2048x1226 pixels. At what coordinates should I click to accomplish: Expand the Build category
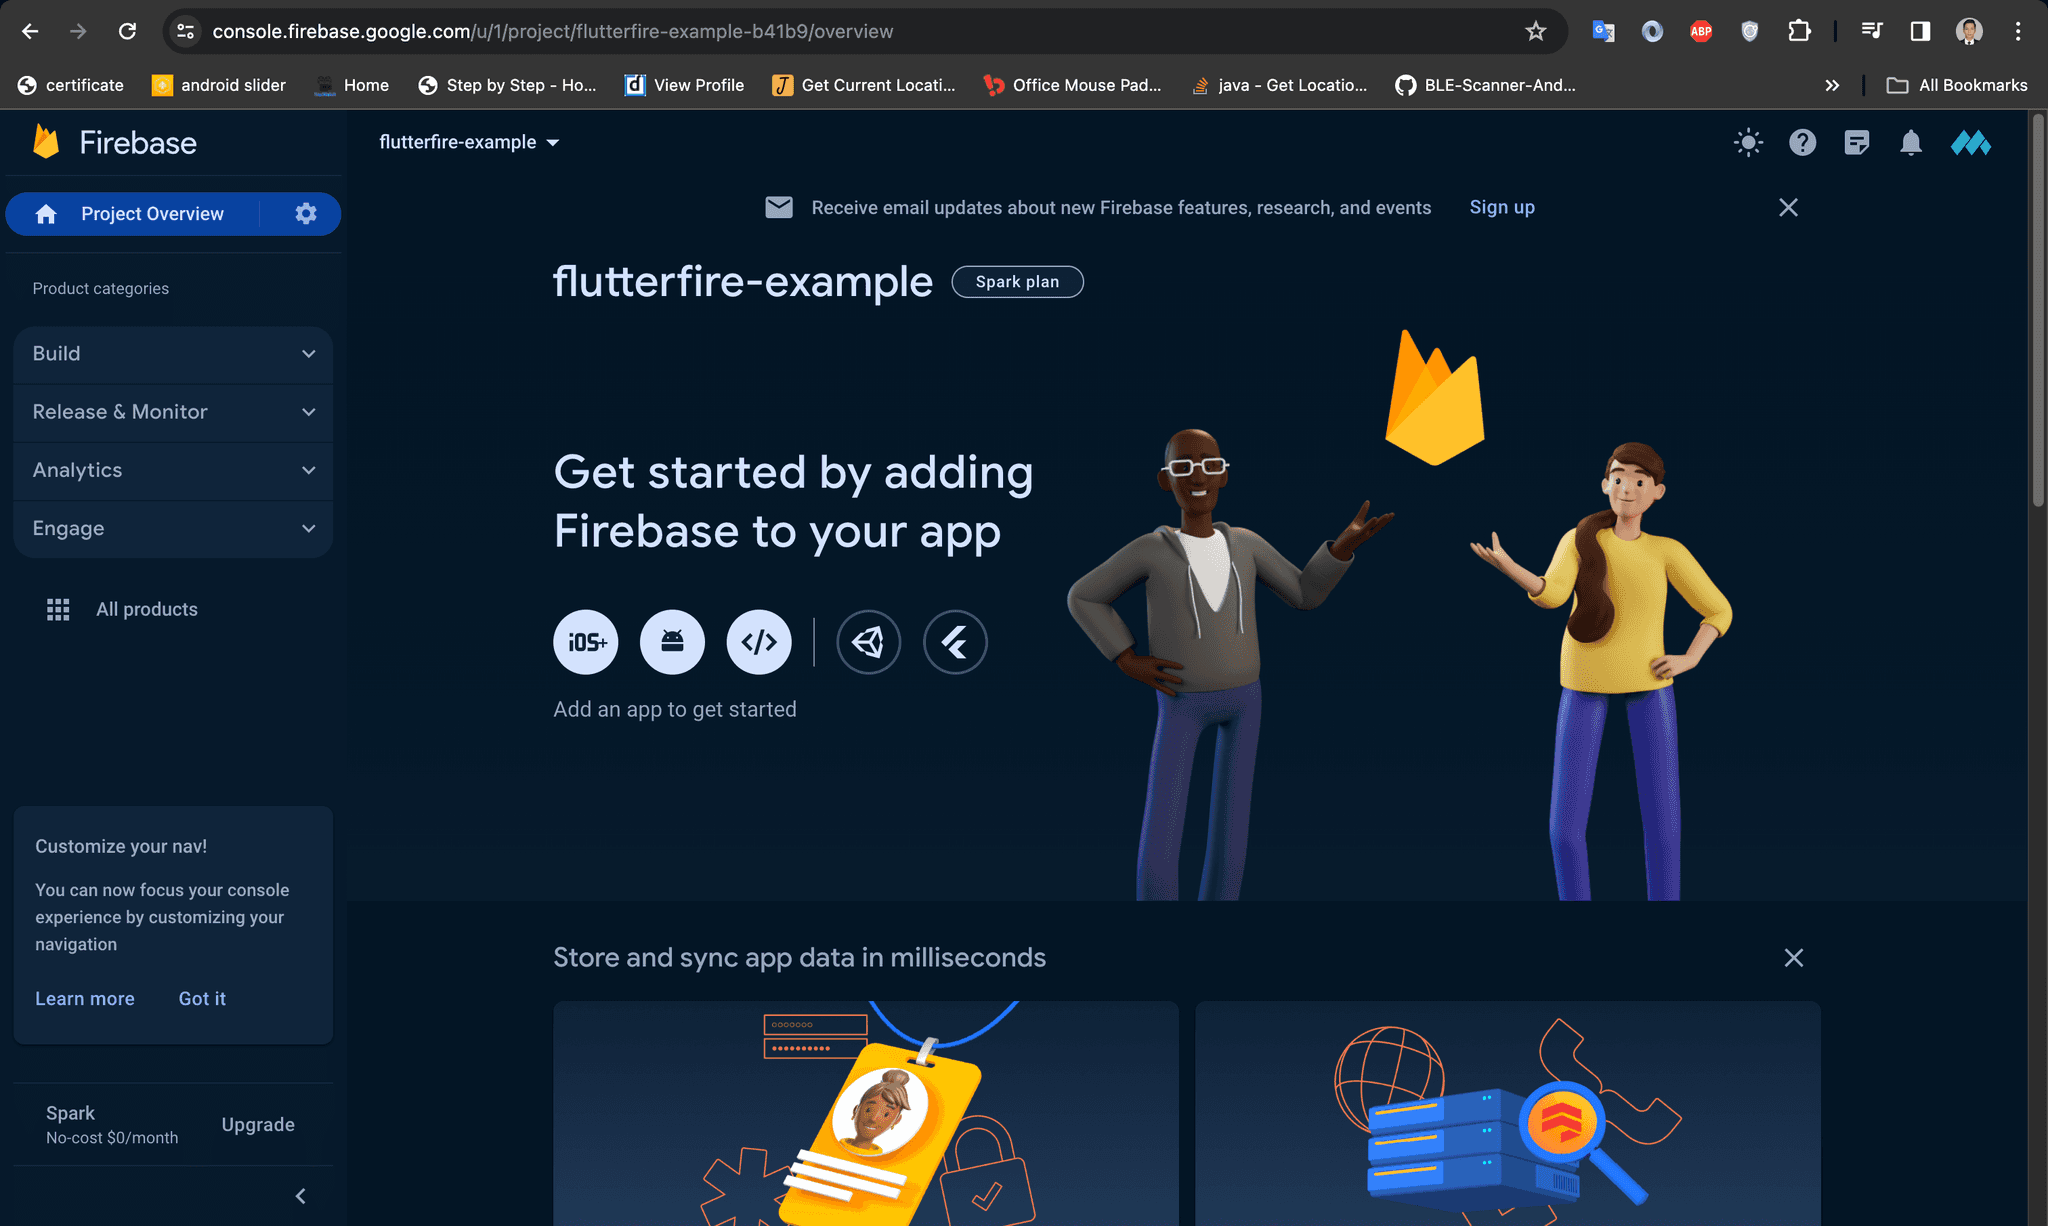[x=173, y=354]
